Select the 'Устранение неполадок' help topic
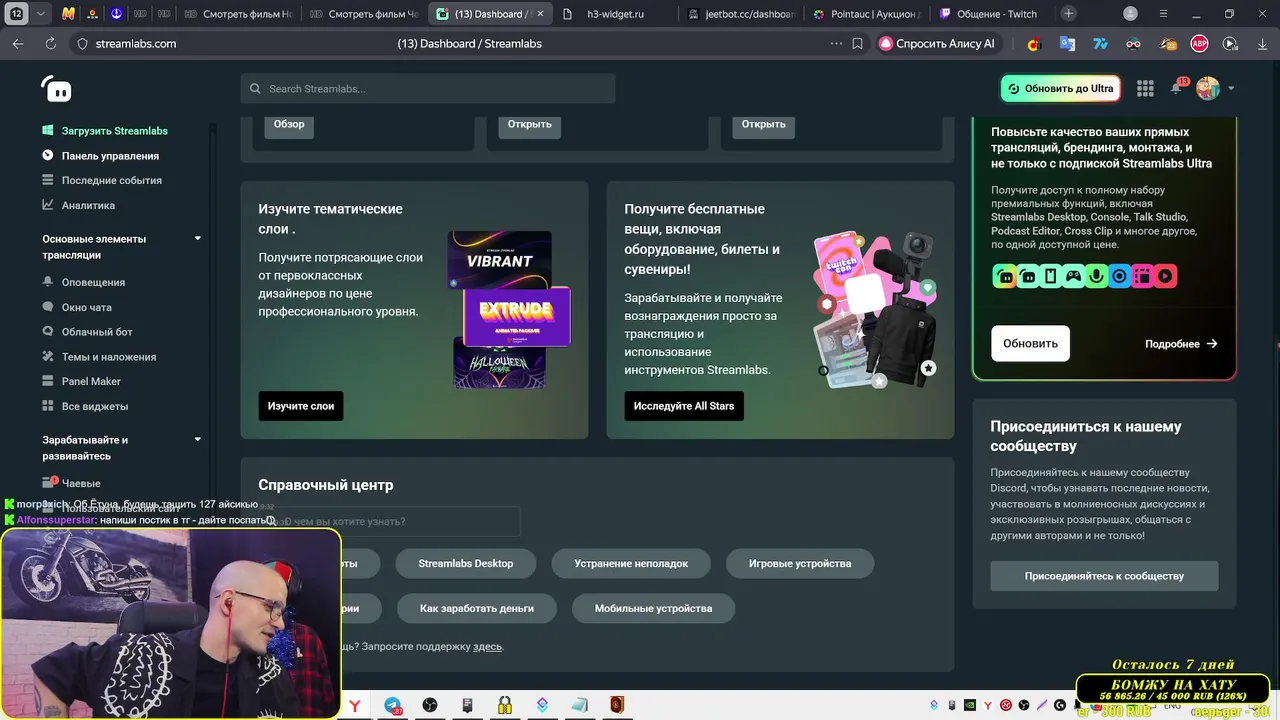Image resolution: width=1280 pixels, height=720 pixels. (631, 563)
